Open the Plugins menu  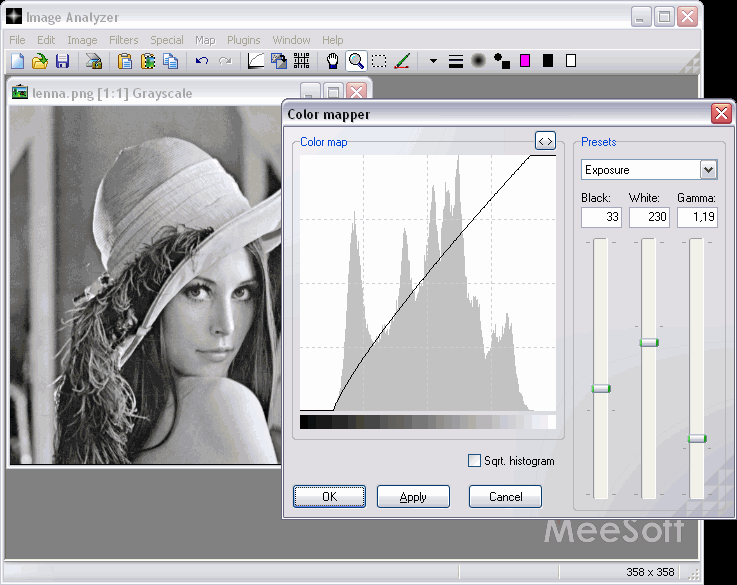pos(243,40)
